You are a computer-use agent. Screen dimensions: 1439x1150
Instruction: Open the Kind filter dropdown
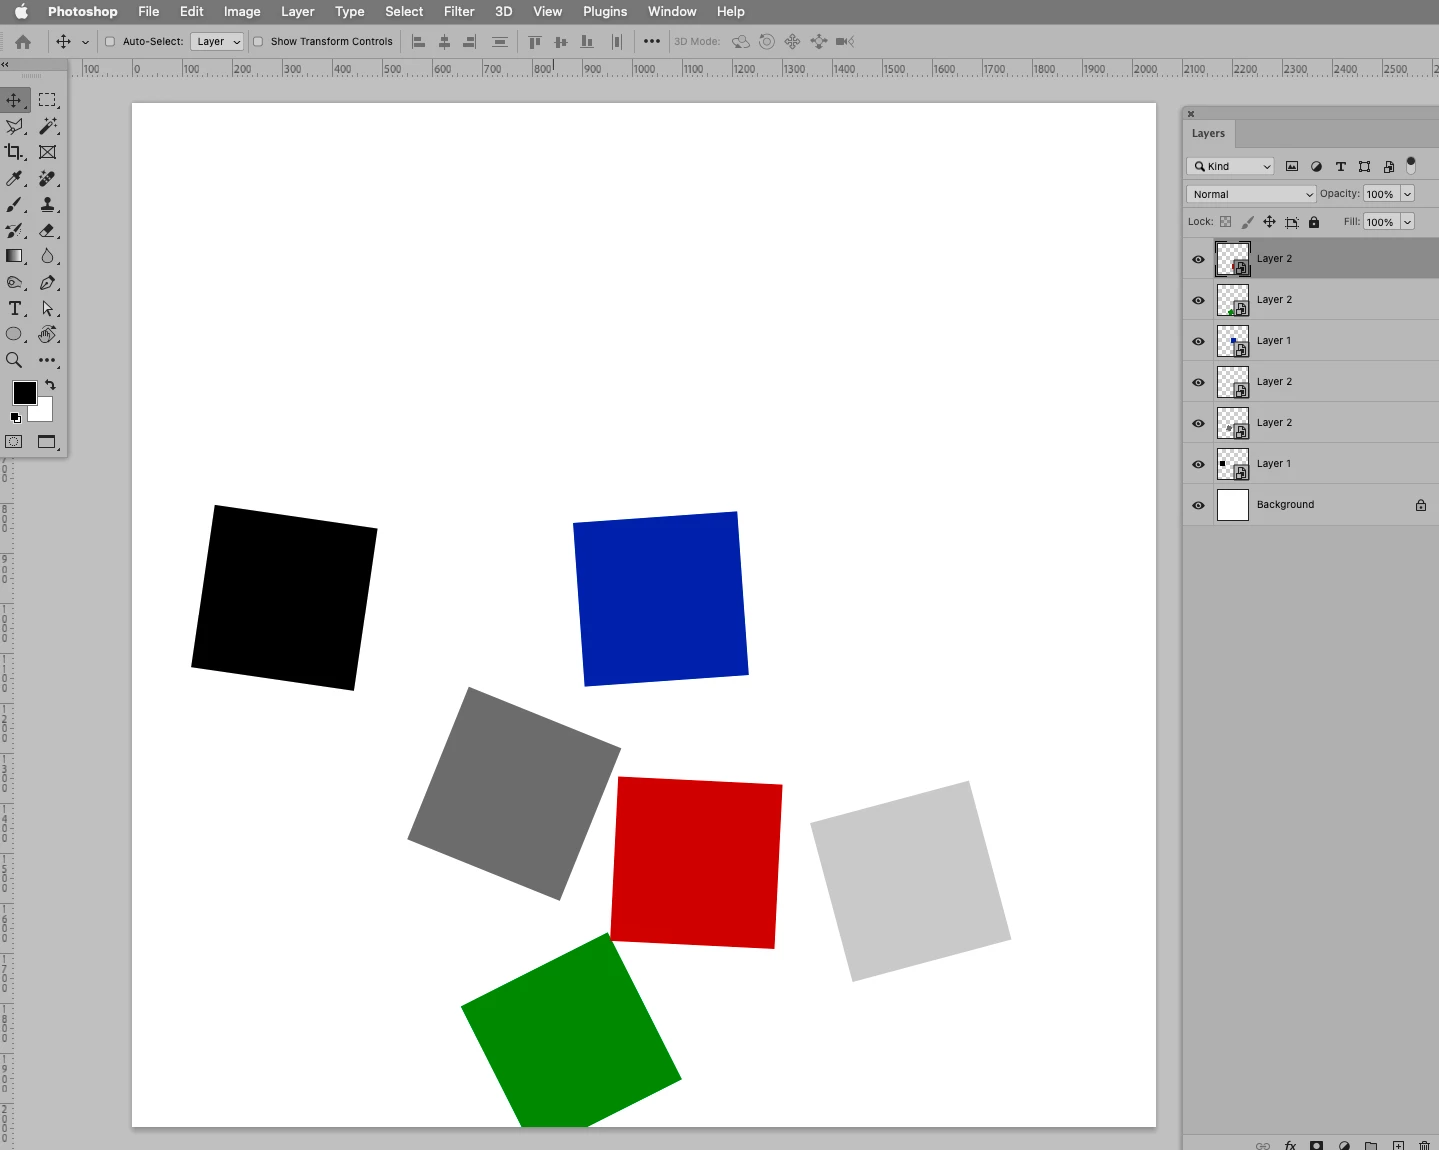point(1230,166)
